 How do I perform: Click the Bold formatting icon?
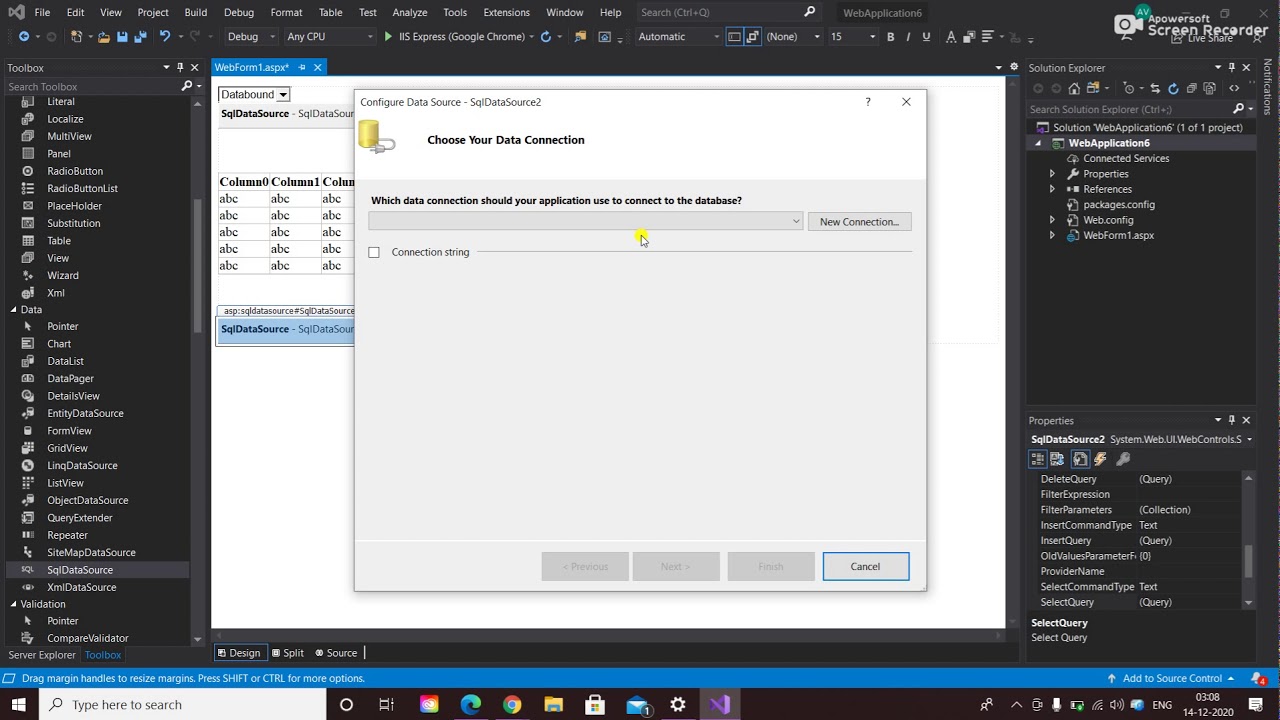pos(890,36)
